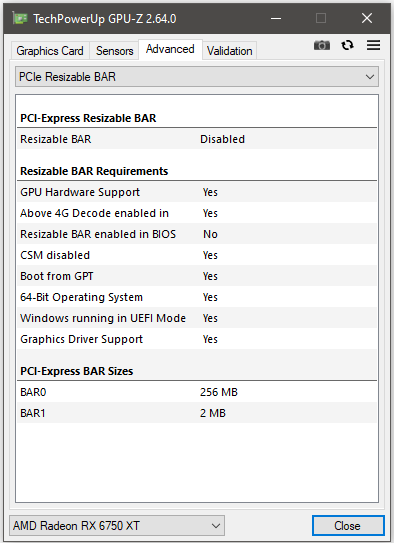Click the Resizable BAR Requirements heading
Viewport: 394px width, 543px height.
click(x=94, y=171)
